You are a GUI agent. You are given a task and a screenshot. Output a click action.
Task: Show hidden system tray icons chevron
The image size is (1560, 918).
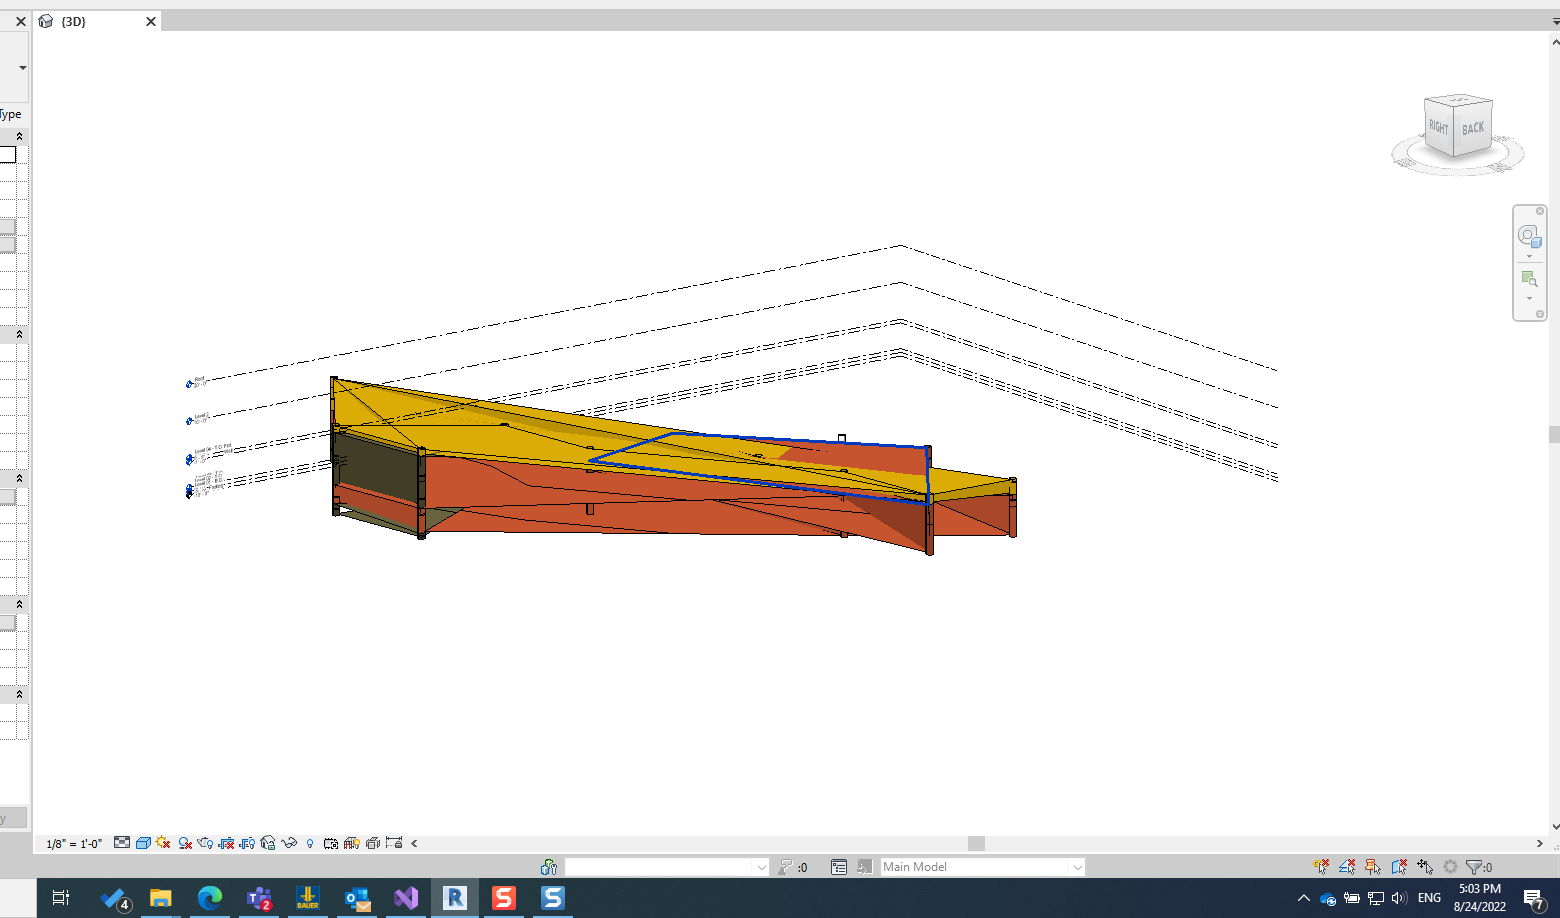coord(1303,898)
